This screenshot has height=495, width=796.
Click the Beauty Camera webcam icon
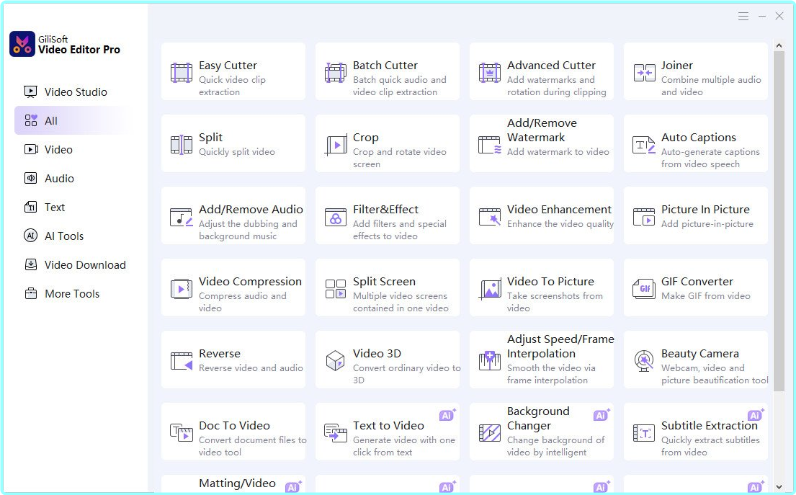(x=644, y=361)
